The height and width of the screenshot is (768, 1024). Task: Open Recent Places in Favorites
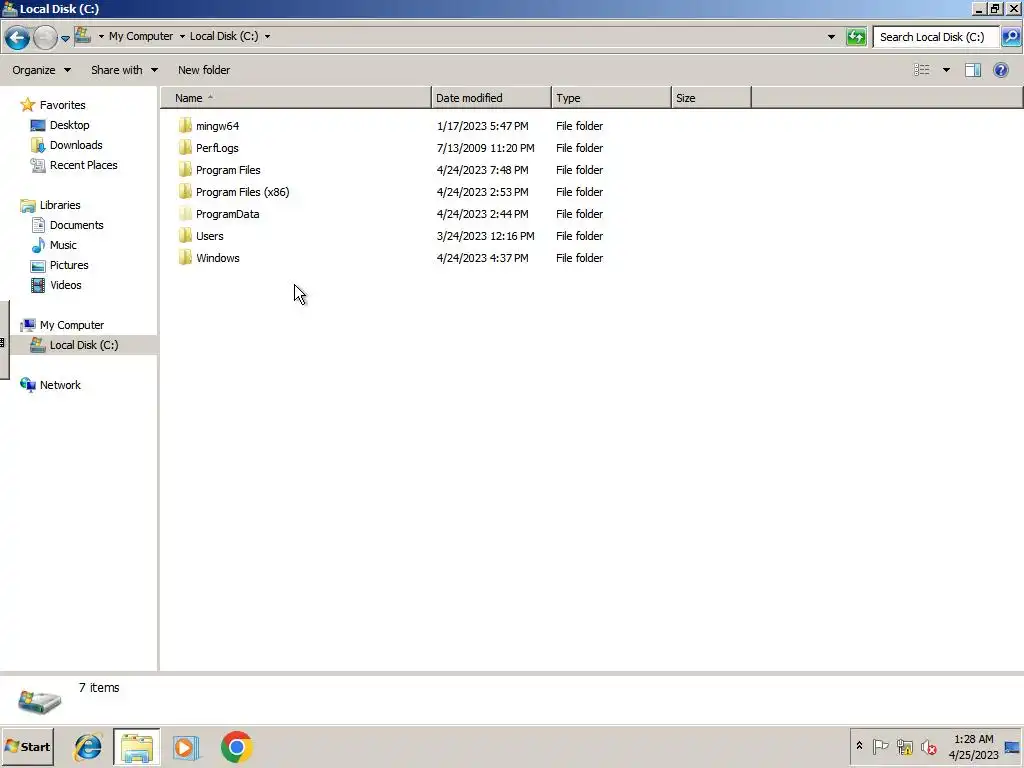click(x=84, y=165)
